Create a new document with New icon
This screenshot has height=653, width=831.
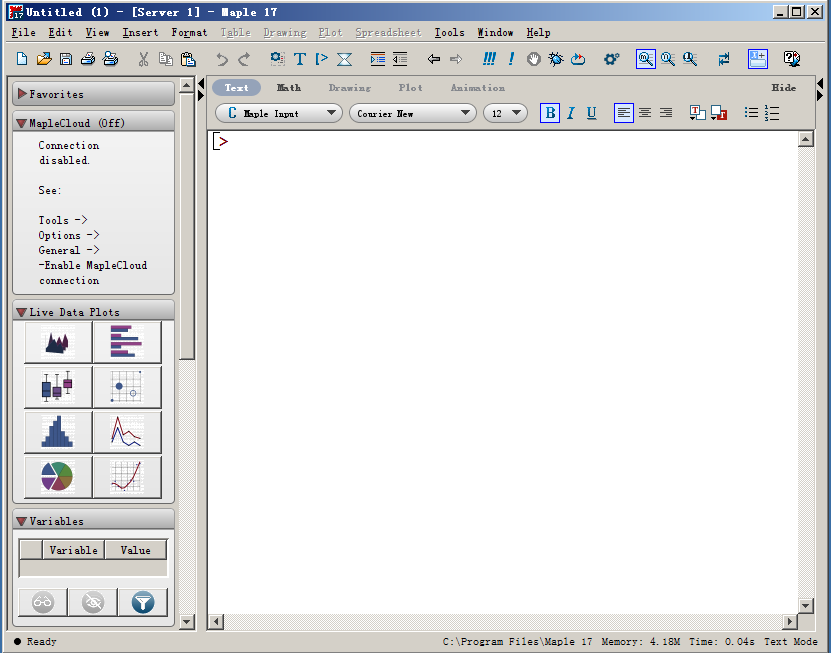22,59
